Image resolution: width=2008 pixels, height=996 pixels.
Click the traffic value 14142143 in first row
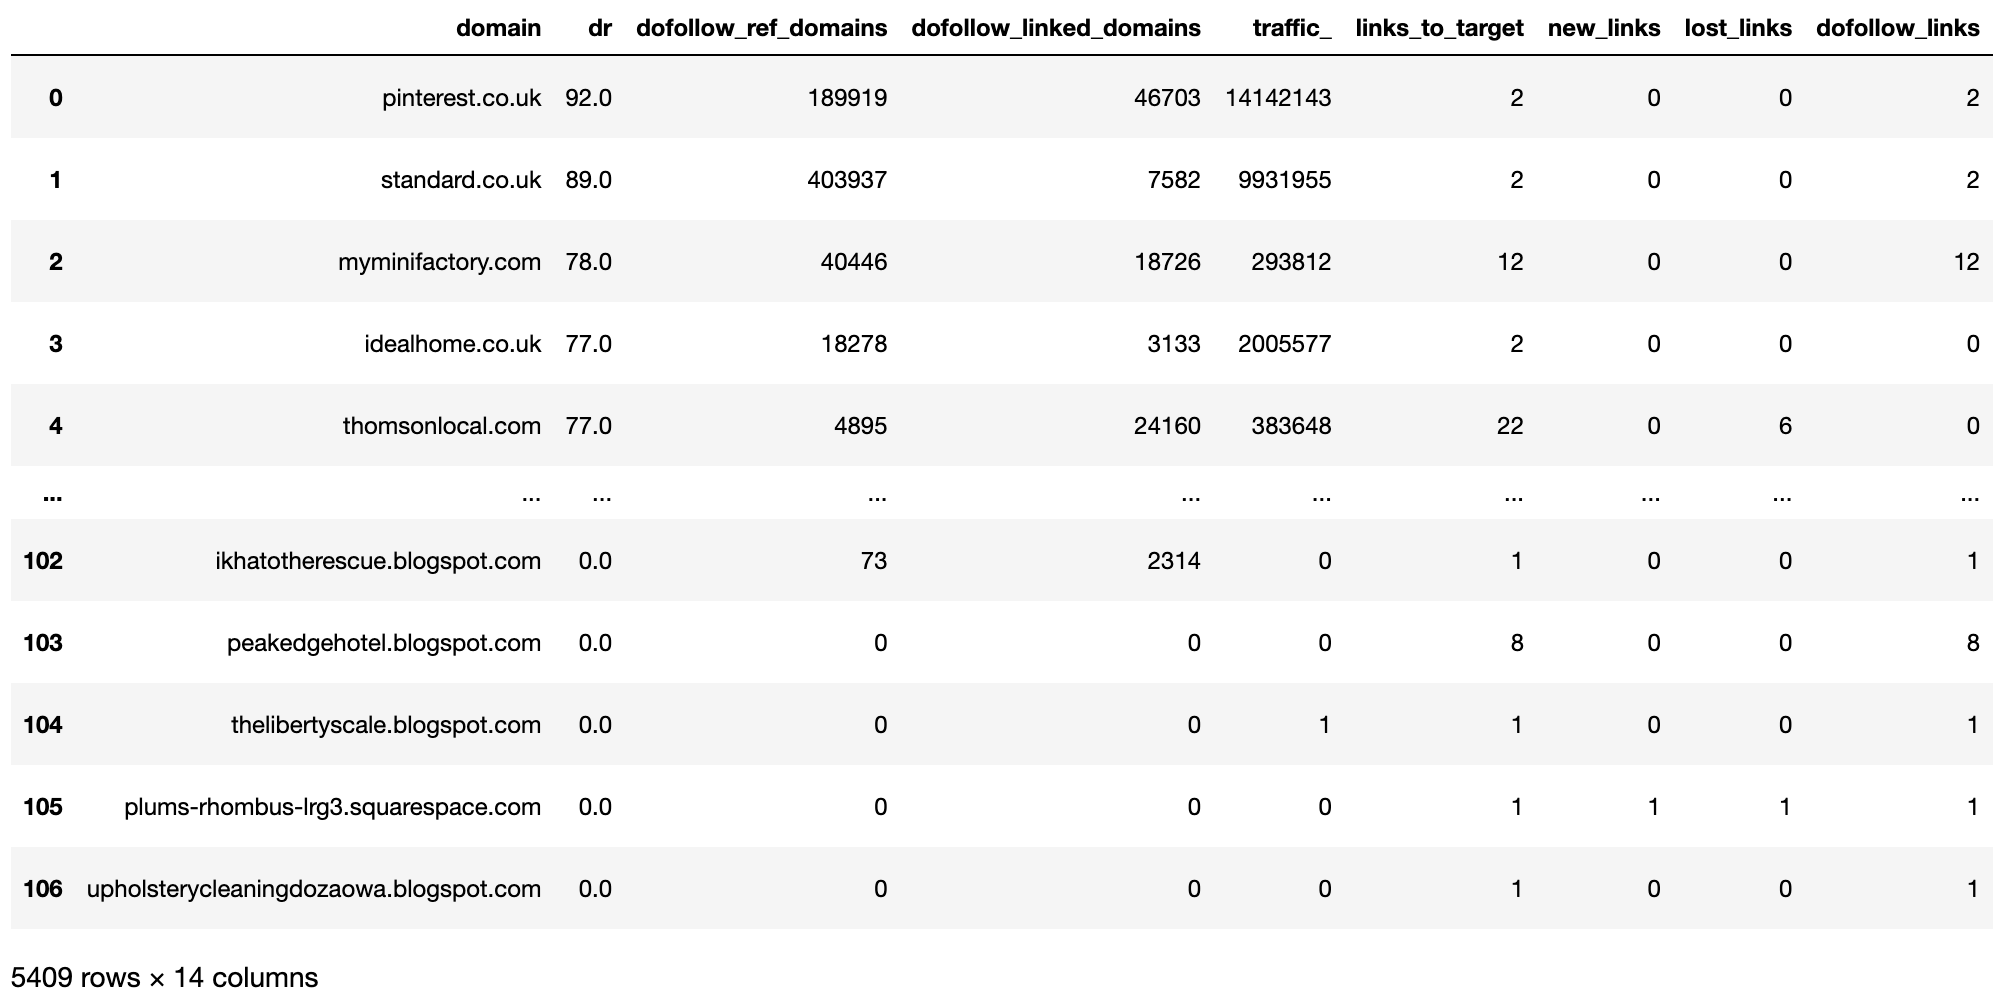pyautogui.click(x=1280, y=98)
